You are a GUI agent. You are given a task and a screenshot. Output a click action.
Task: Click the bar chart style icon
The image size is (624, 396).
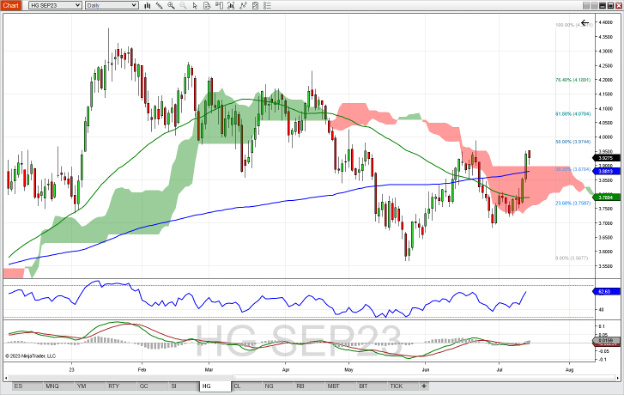(147, 6)
